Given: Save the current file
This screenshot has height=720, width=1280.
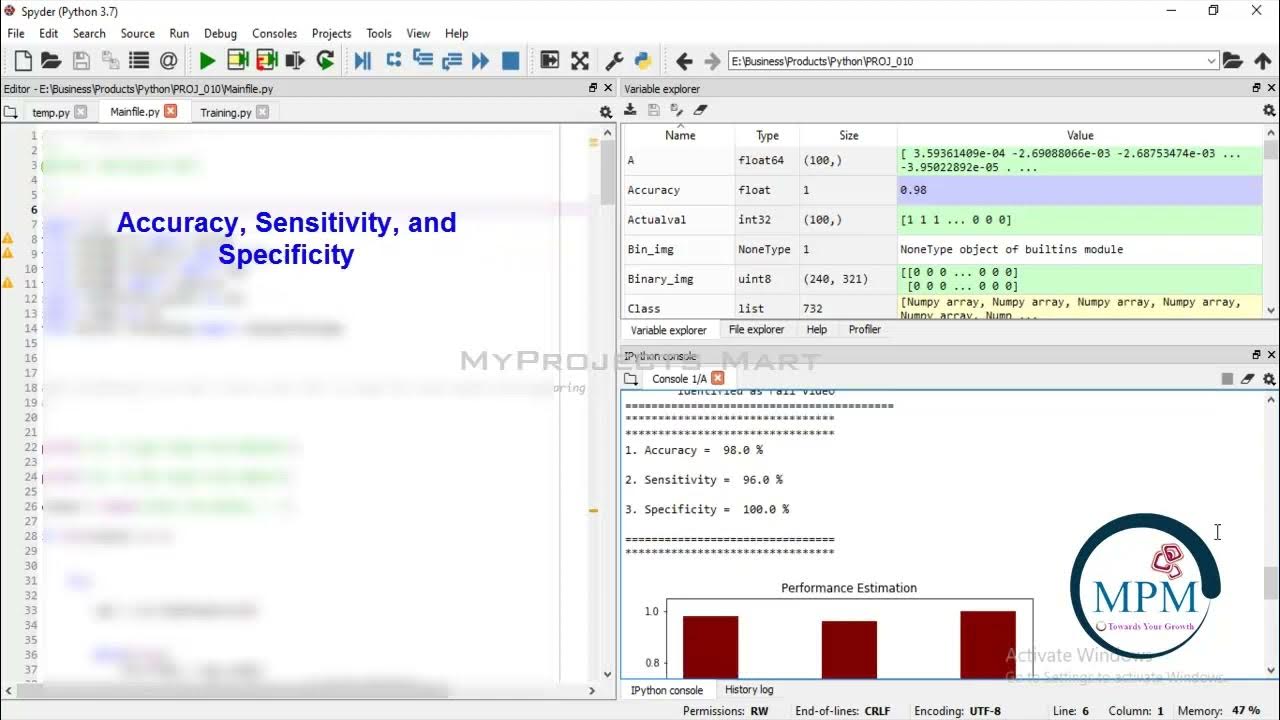Looking at the screenshot, I should tap(81, 61).
